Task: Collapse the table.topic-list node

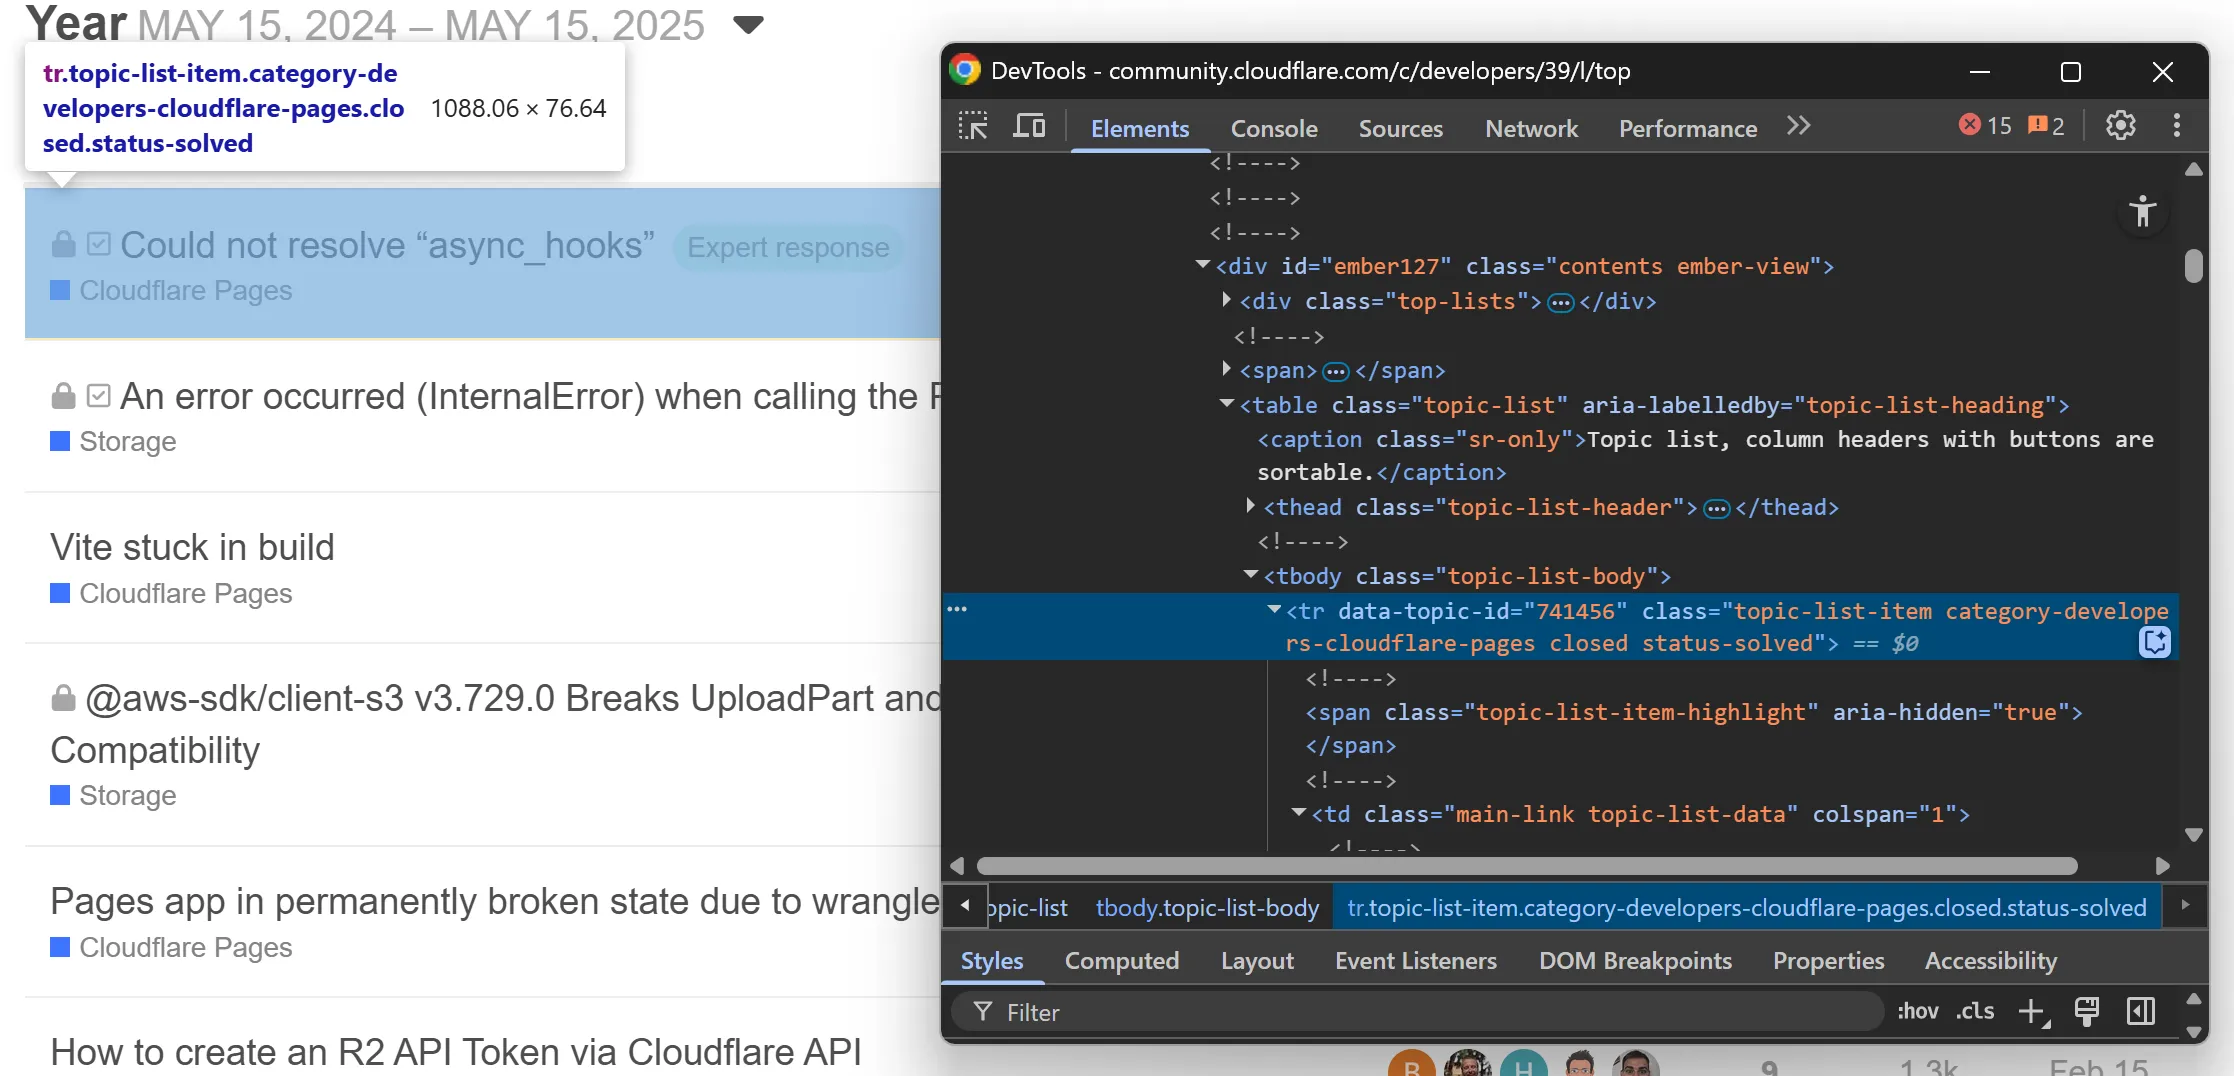Action: 1227,404
